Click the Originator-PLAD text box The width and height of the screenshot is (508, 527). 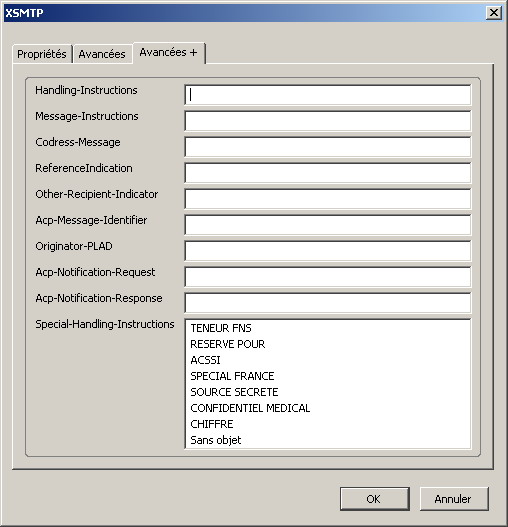click(x=328, y=251)
